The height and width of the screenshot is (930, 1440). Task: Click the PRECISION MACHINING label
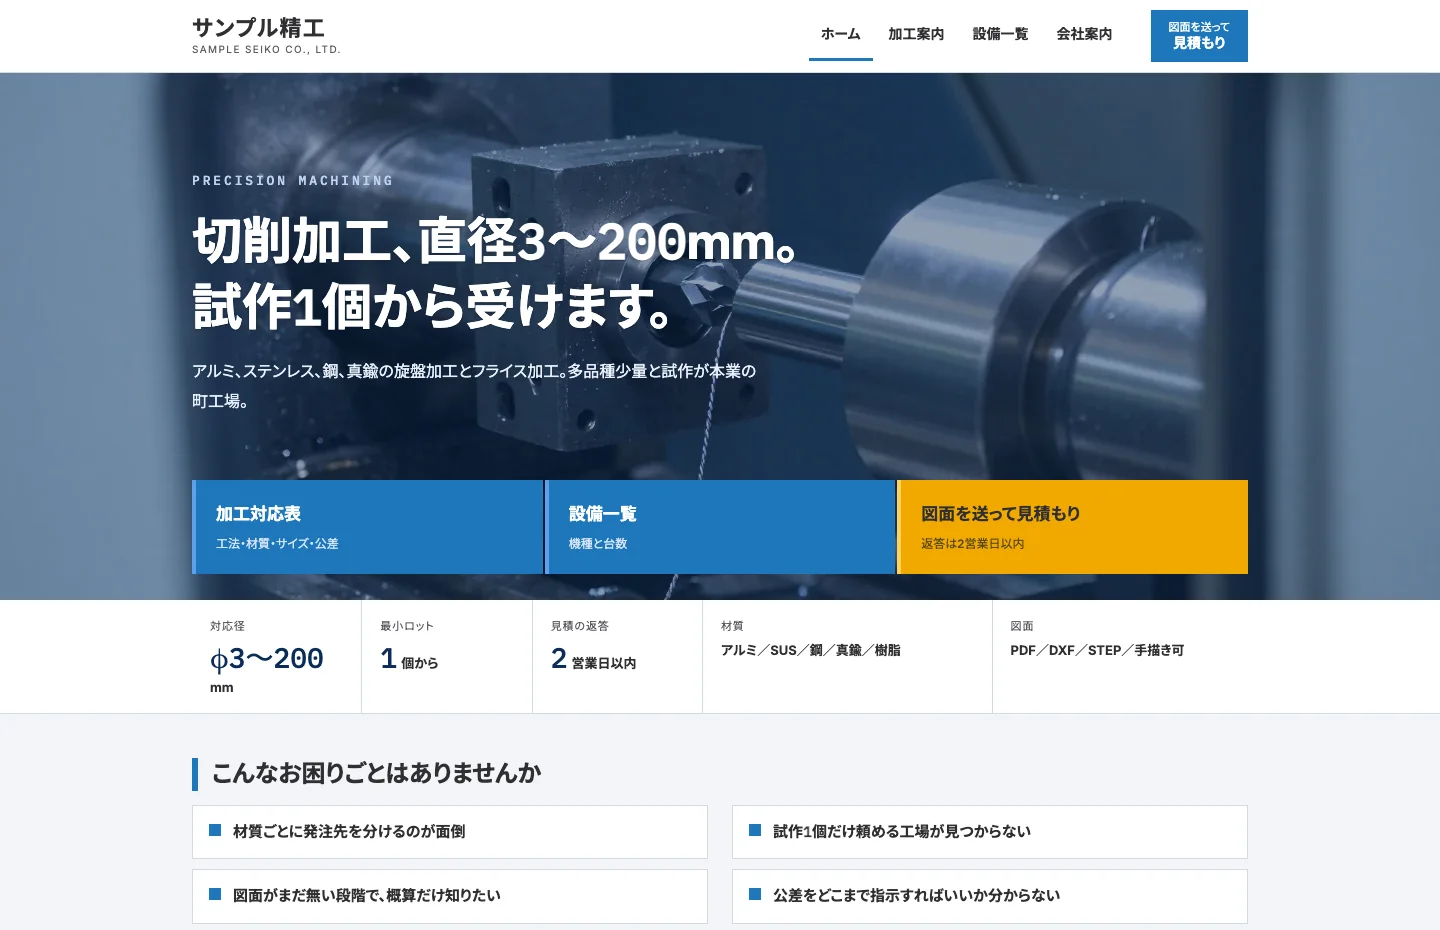coord(293,181)
